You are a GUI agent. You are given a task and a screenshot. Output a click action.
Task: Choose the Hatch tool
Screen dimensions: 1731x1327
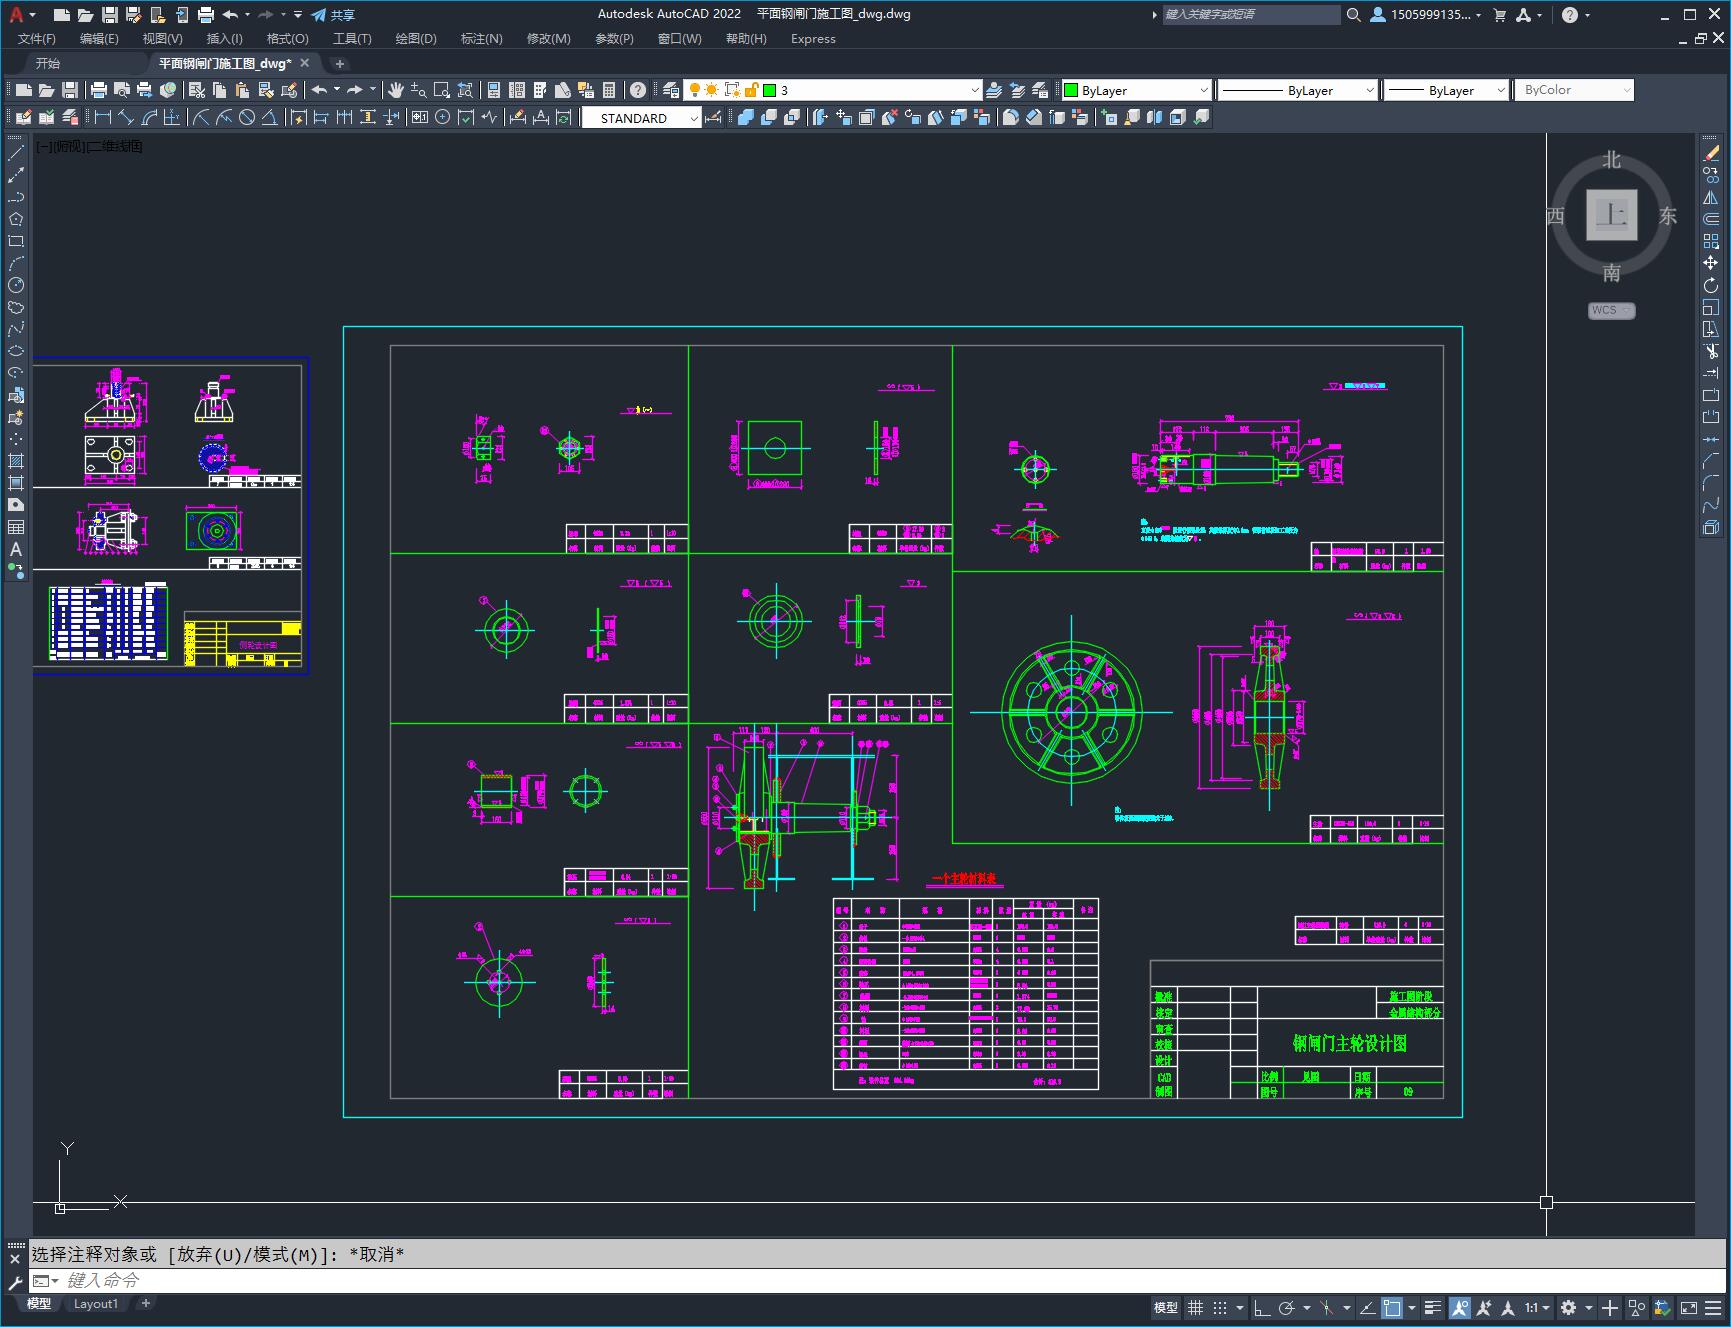(x=16, y=461)
